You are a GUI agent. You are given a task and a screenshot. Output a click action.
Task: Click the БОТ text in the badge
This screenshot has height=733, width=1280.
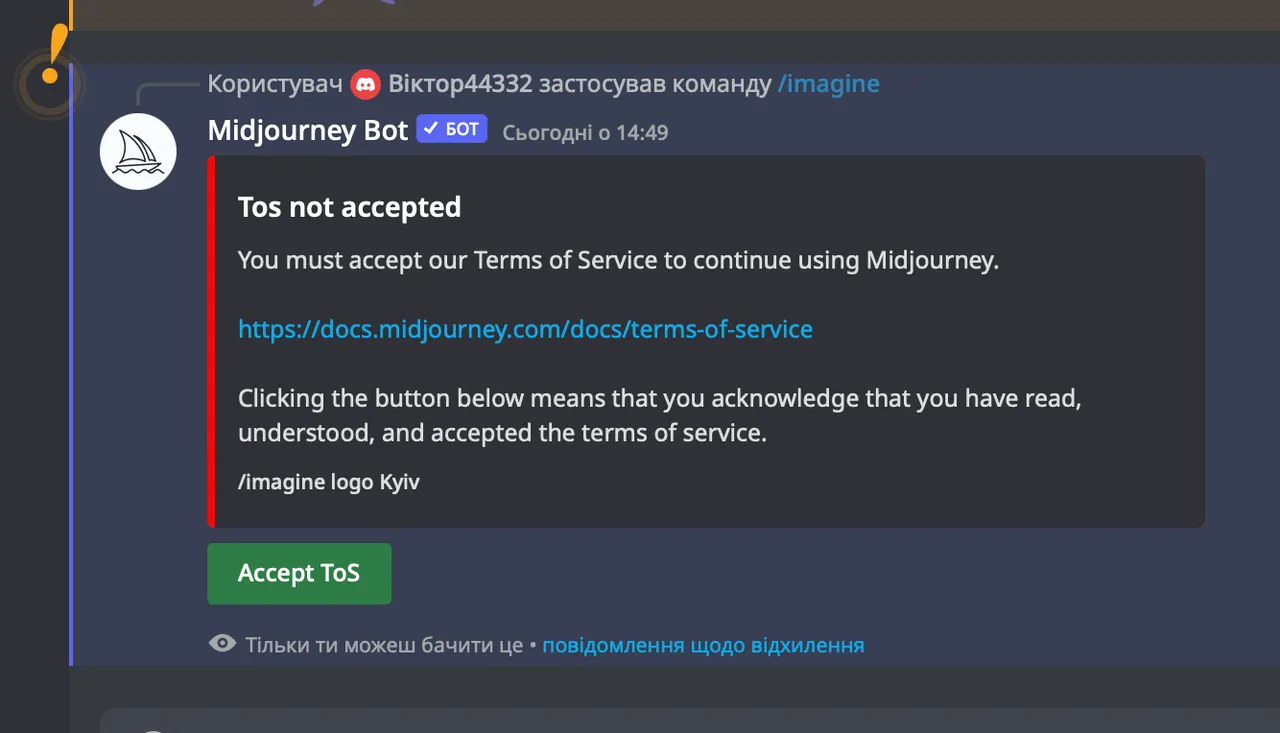[462, 130]
